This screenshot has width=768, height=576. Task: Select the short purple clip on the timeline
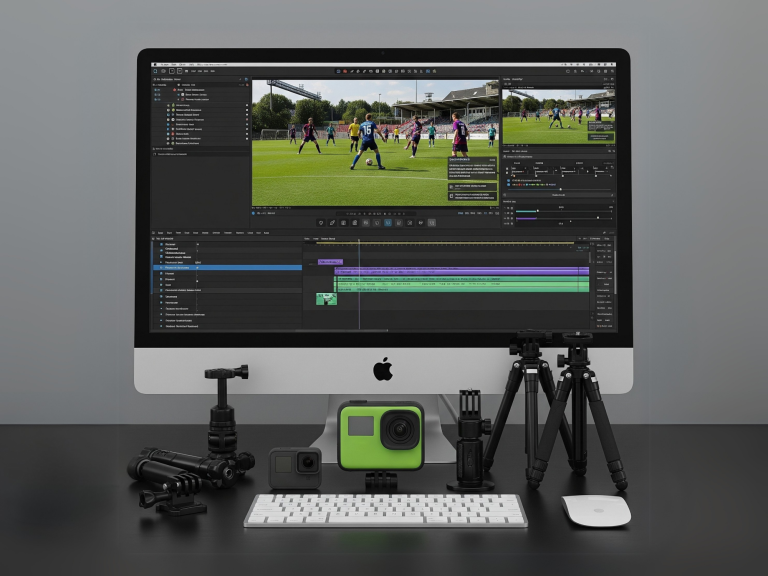click(x=330, y=263)
